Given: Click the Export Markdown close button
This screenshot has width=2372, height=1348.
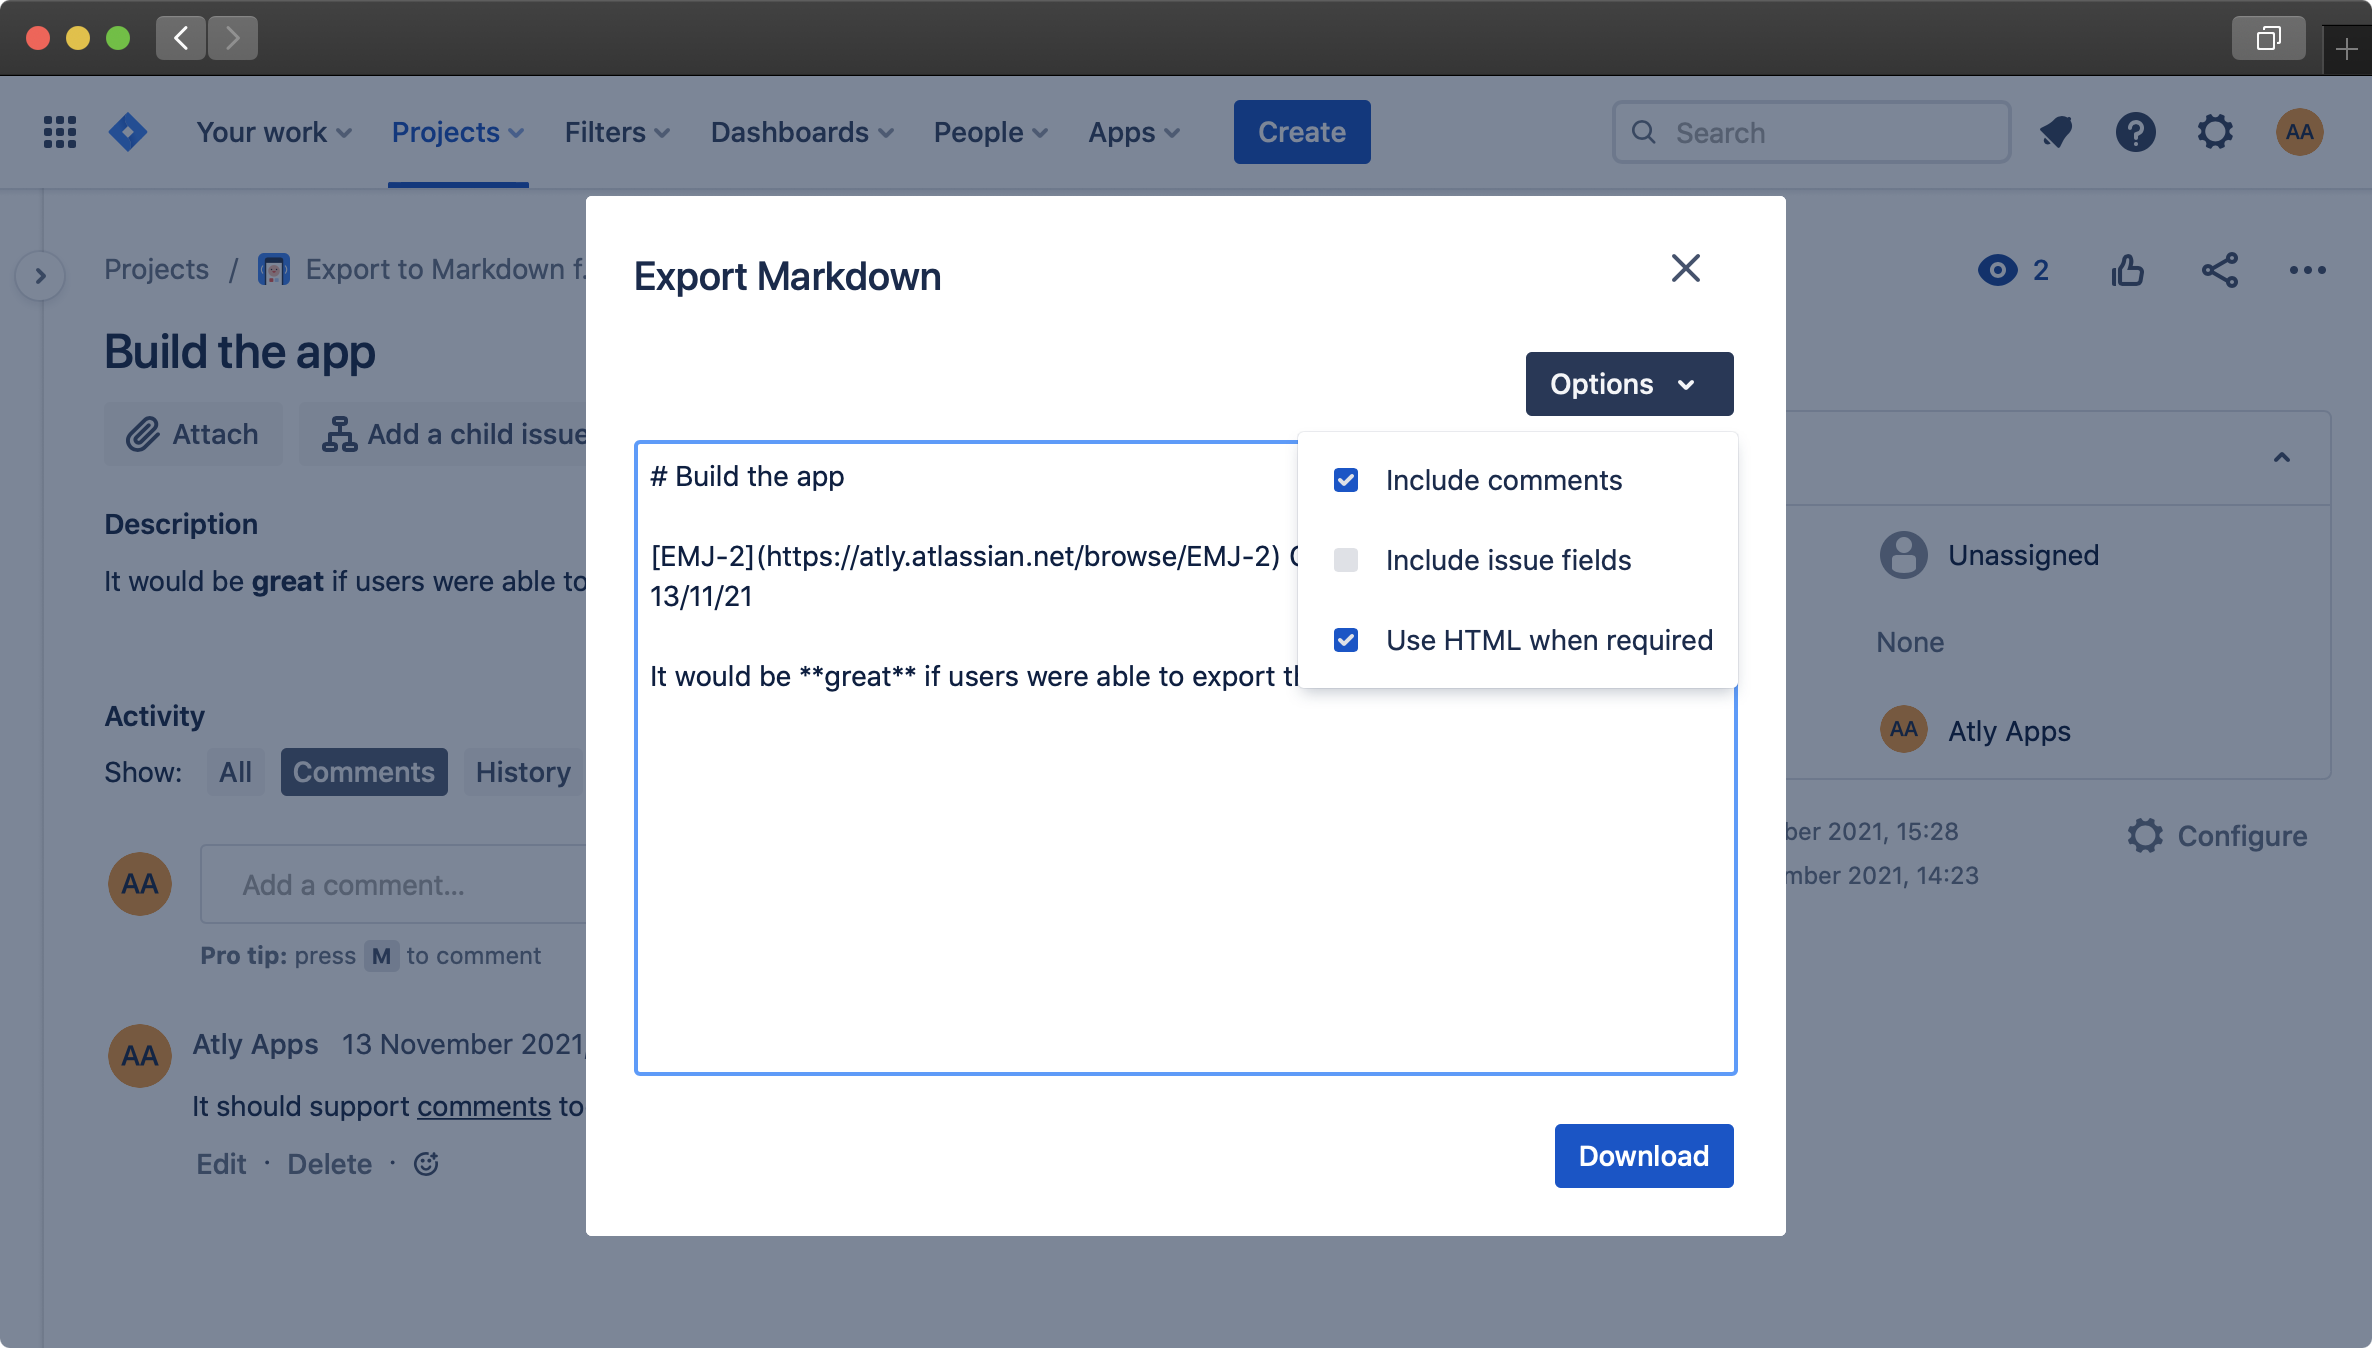Looking at the screenshot, I should tap(1685, 267).
